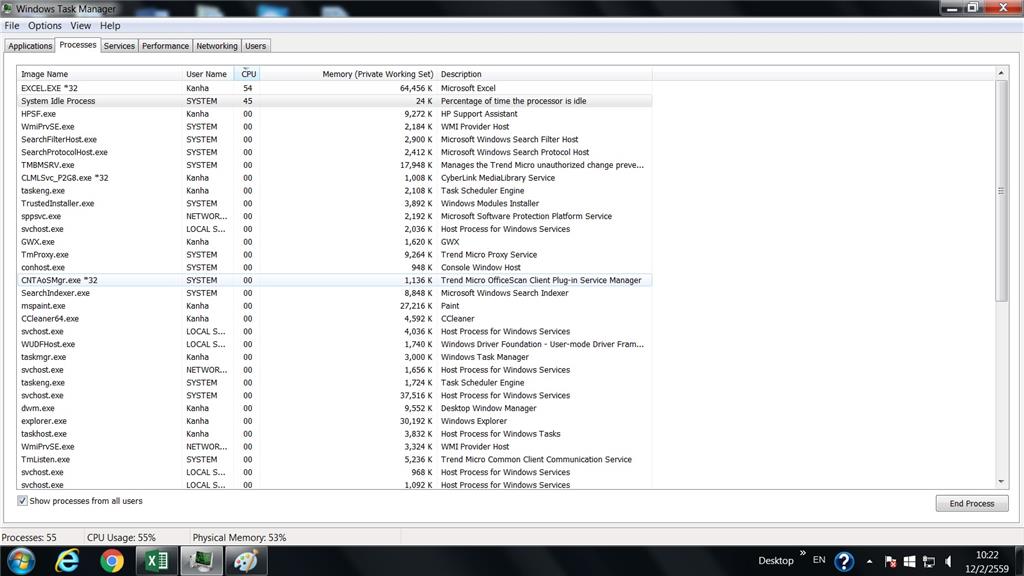
Task: Select taskhost.exe process
Action: pyautogui.click(x=334, y=434)
